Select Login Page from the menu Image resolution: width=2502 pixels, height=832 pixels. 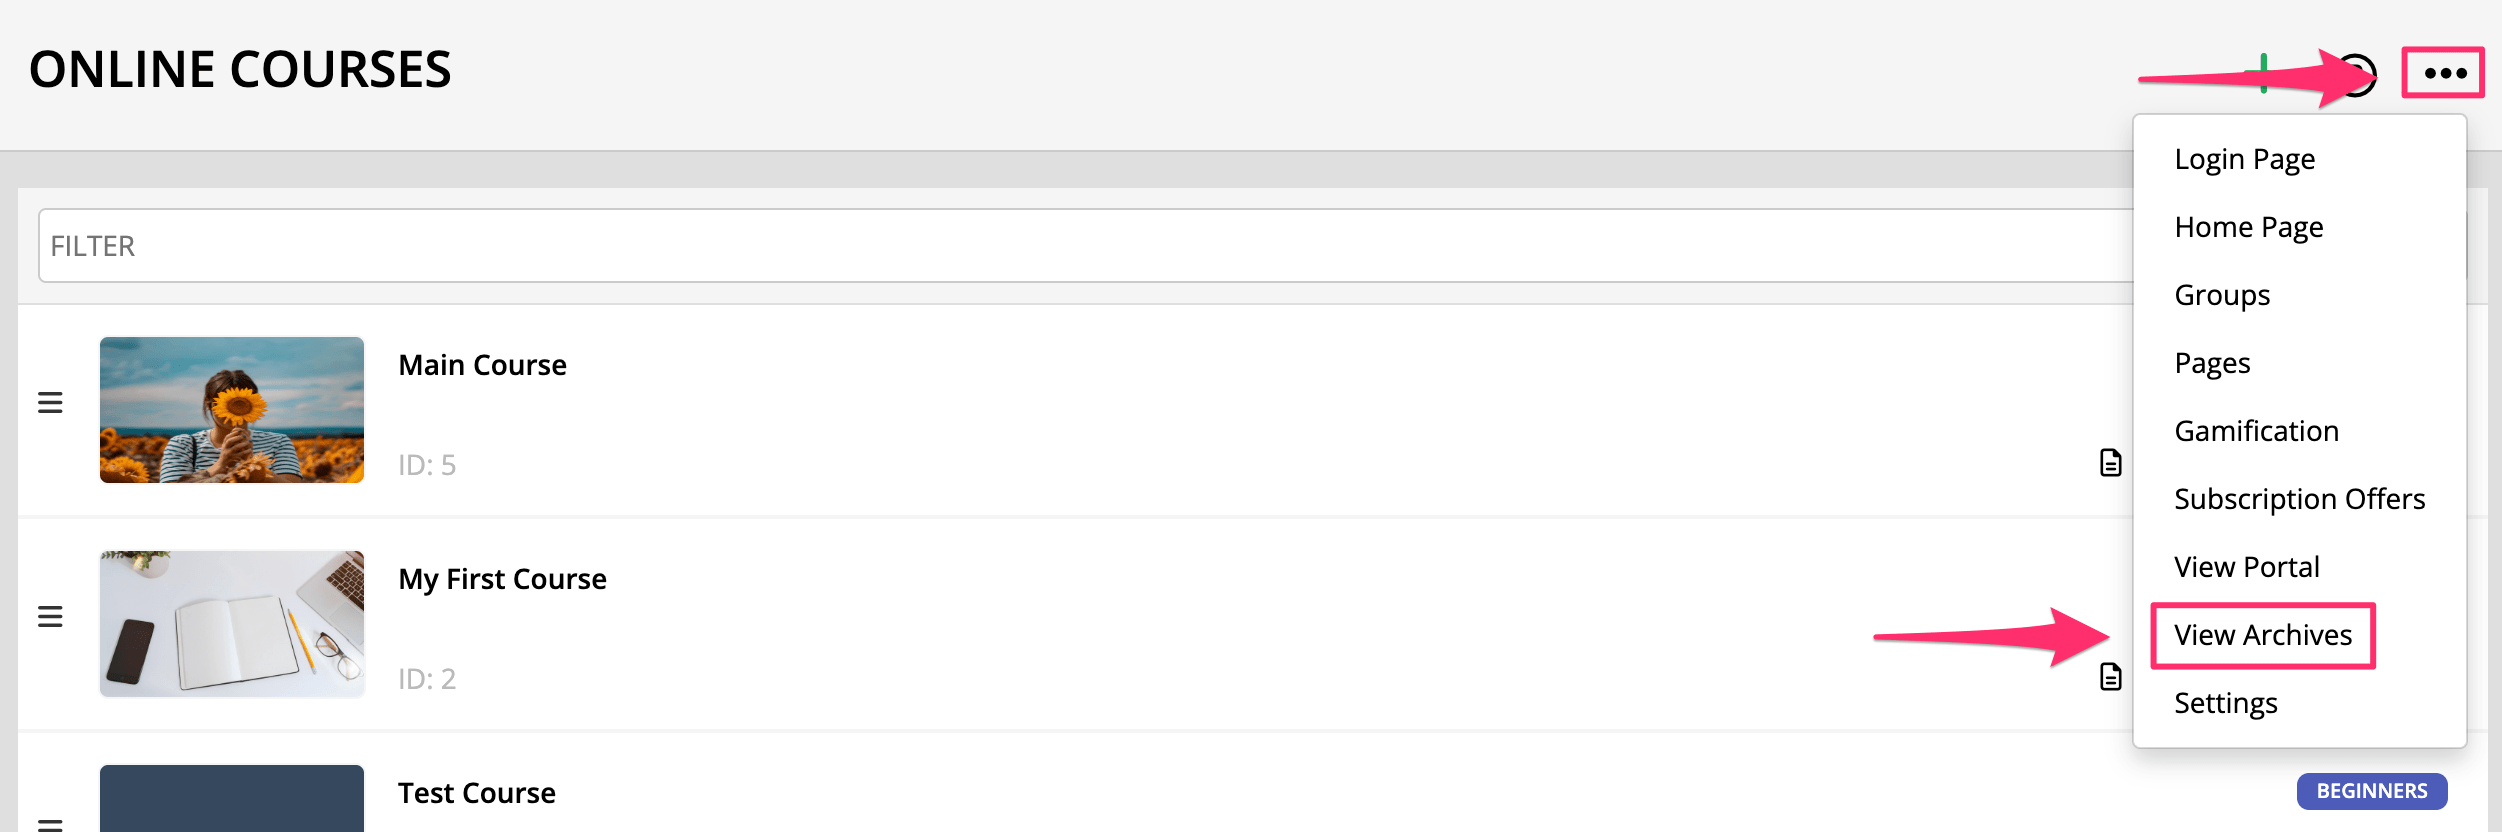pyautogui.click(x=2244, y=159)
